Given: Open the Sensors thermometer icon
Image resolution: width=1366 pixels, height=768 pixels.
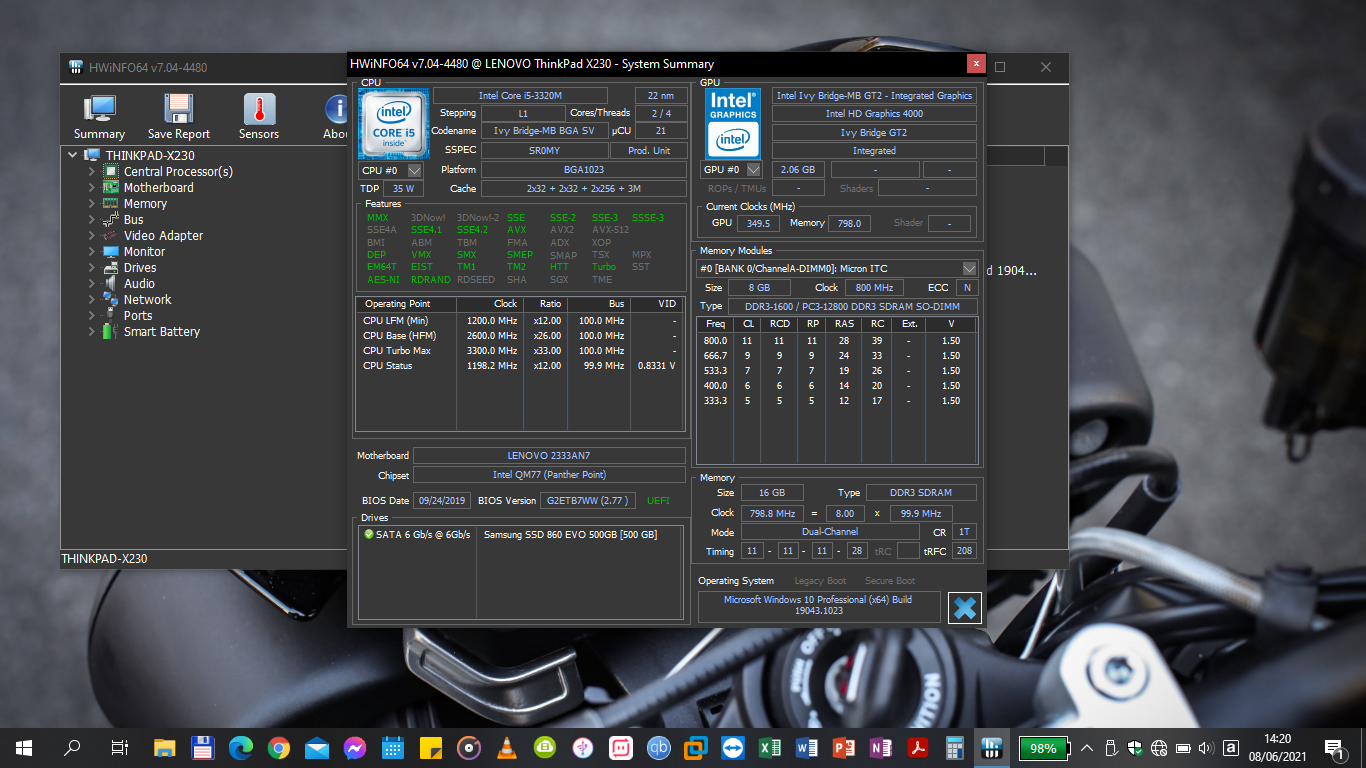Looking at the screenshot, I should coord(259,117).
